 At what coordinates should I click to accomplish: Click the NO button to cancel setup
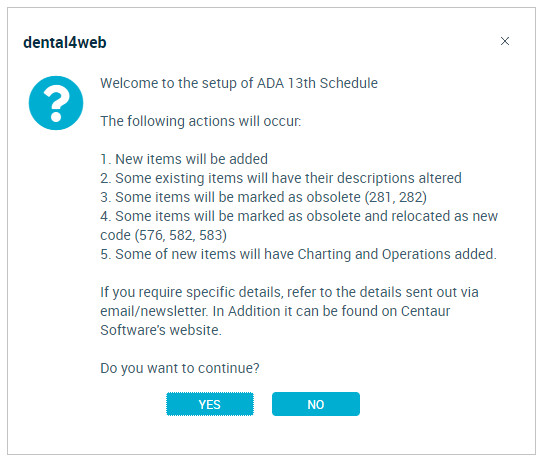pos(316,404)
